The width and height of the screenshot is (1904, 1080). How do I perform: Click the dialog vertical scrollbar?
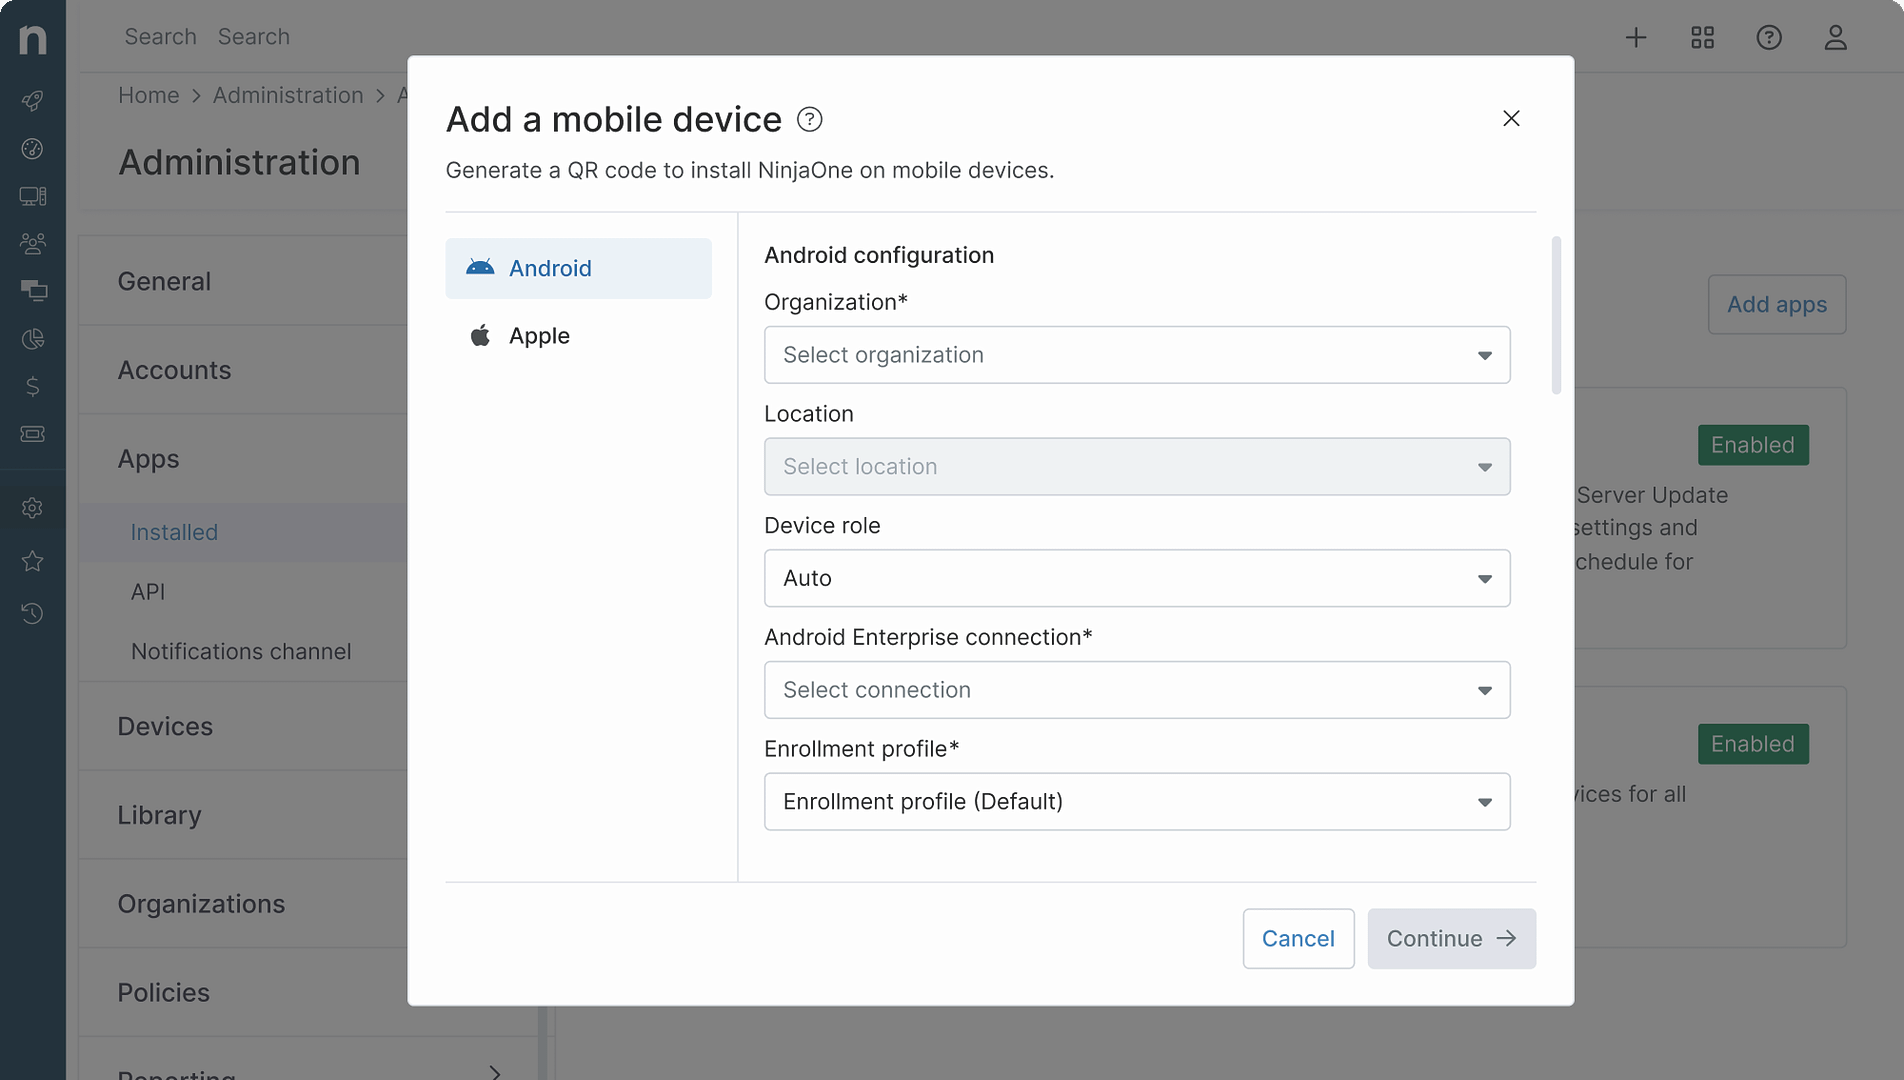1556,315
